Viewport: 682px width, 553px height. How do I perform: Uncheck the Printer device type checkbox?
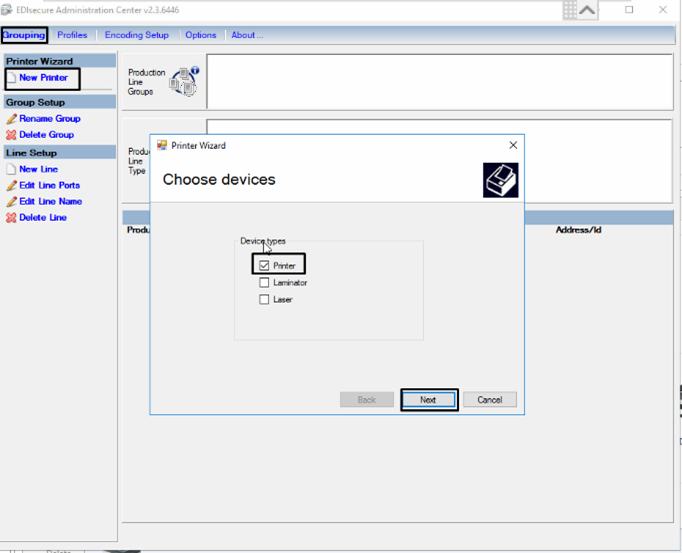264,266
